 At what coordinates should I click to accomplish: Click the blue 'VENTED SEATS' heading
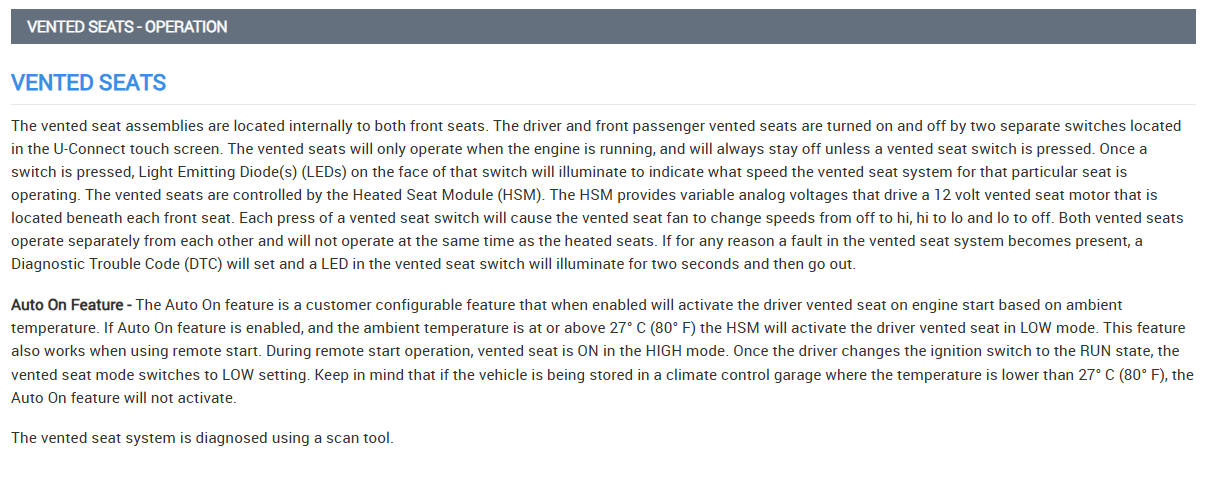(x=88, y=83)
